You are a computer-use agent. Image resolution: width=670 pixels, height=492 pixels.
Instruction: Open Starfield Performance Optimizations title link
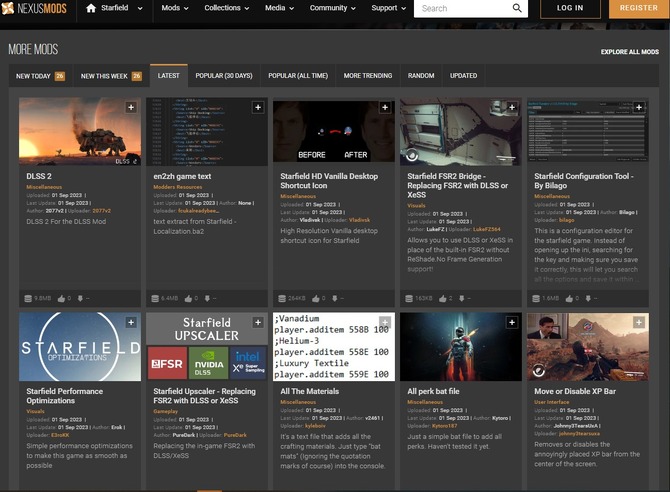click(65, 396)
